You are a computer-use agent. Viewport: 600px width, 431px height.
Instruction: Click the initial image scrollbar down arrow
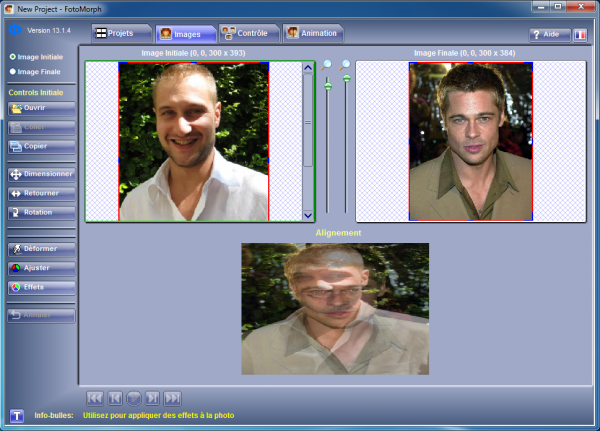[308, 215]
